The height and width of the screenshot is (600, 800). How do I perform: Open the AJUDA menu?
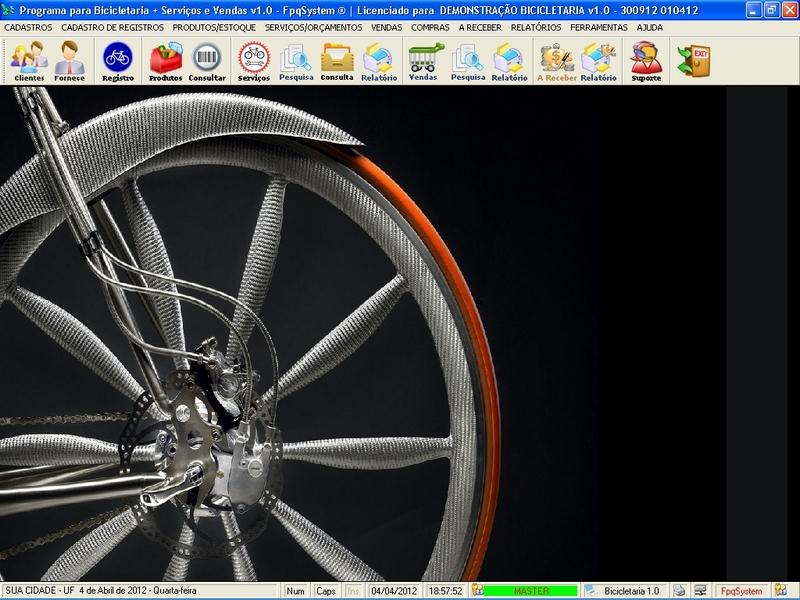(650, 28)
